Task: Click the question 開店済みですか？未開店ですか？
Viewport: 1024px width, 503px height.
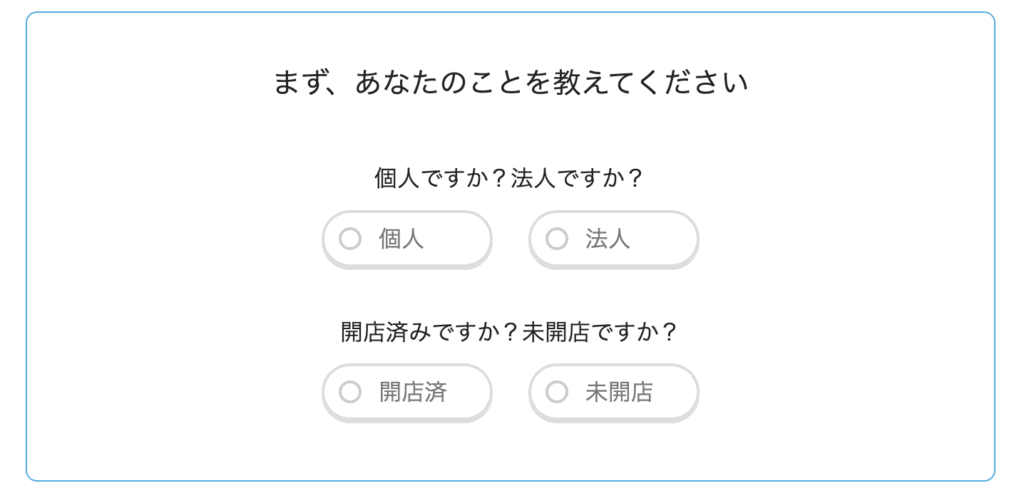Action: pos(510,332)
